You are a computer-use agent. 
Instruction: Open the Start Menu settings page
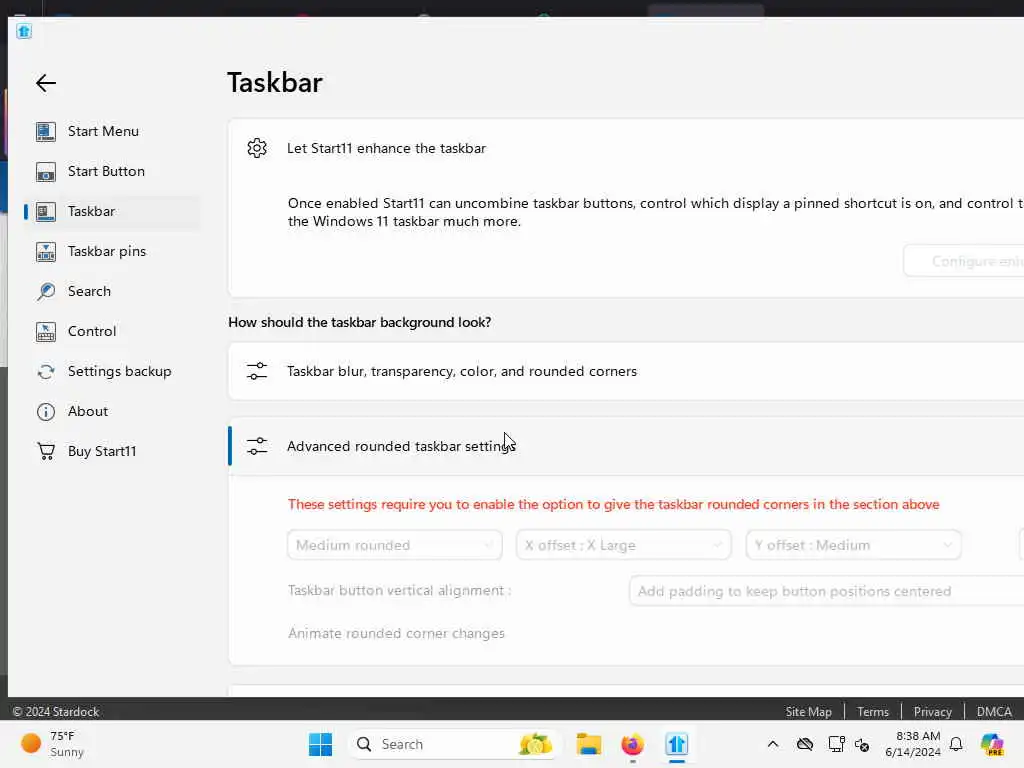tap(103, 131)
